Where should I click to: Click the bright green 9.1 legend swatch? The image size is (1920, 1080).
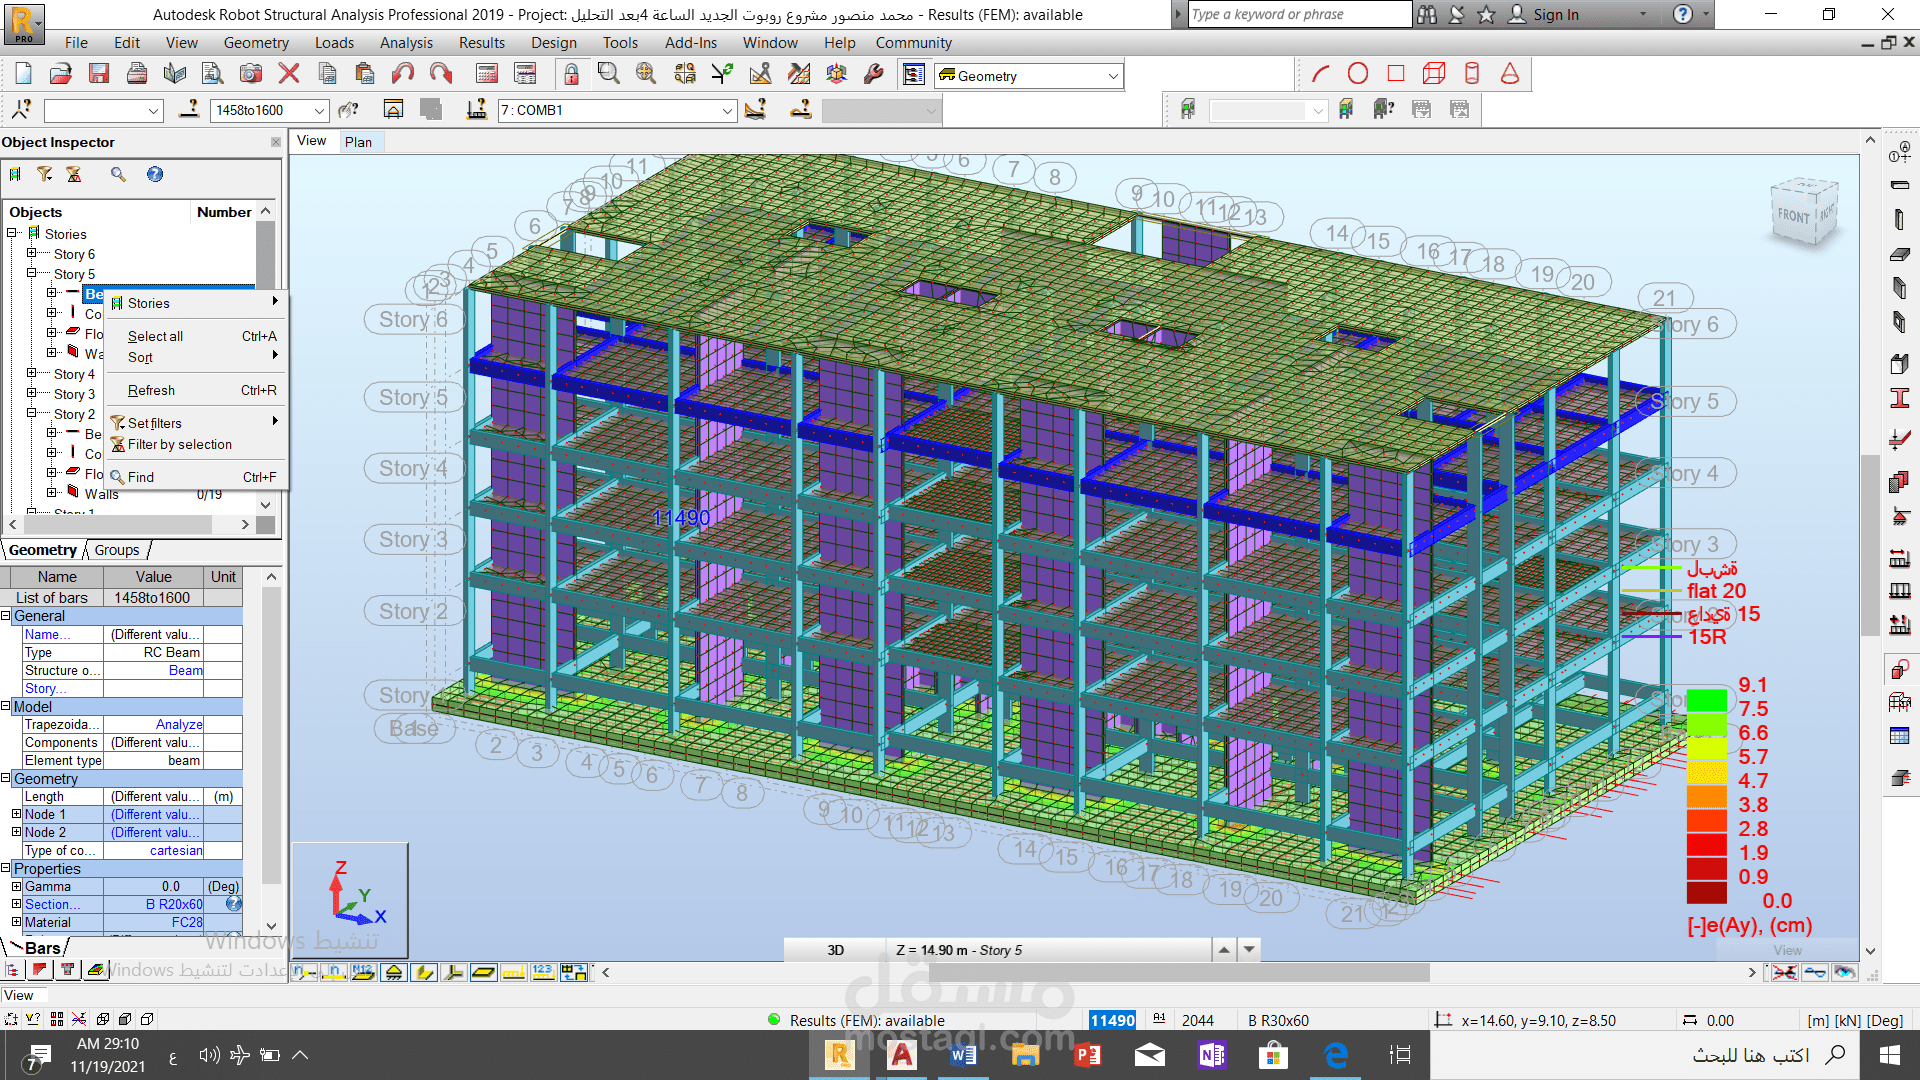tap(1706, 699)
